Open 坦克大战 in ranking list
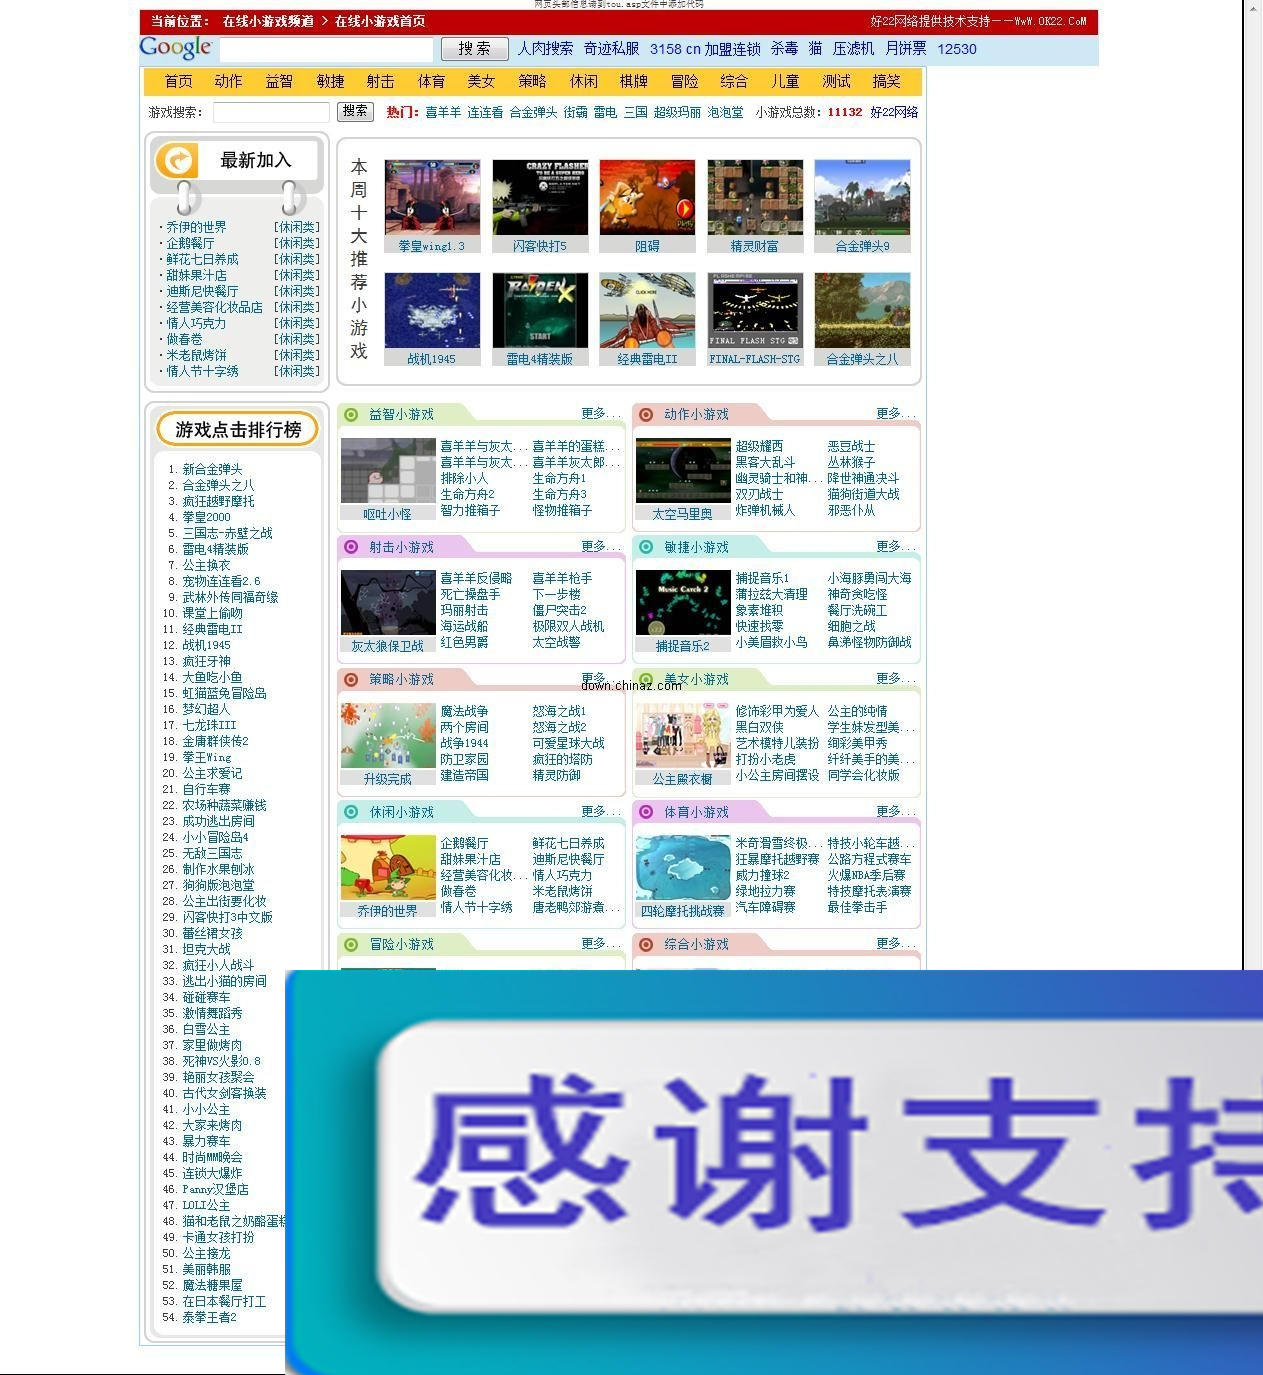1263x1375 pixels. coord(206,949)
